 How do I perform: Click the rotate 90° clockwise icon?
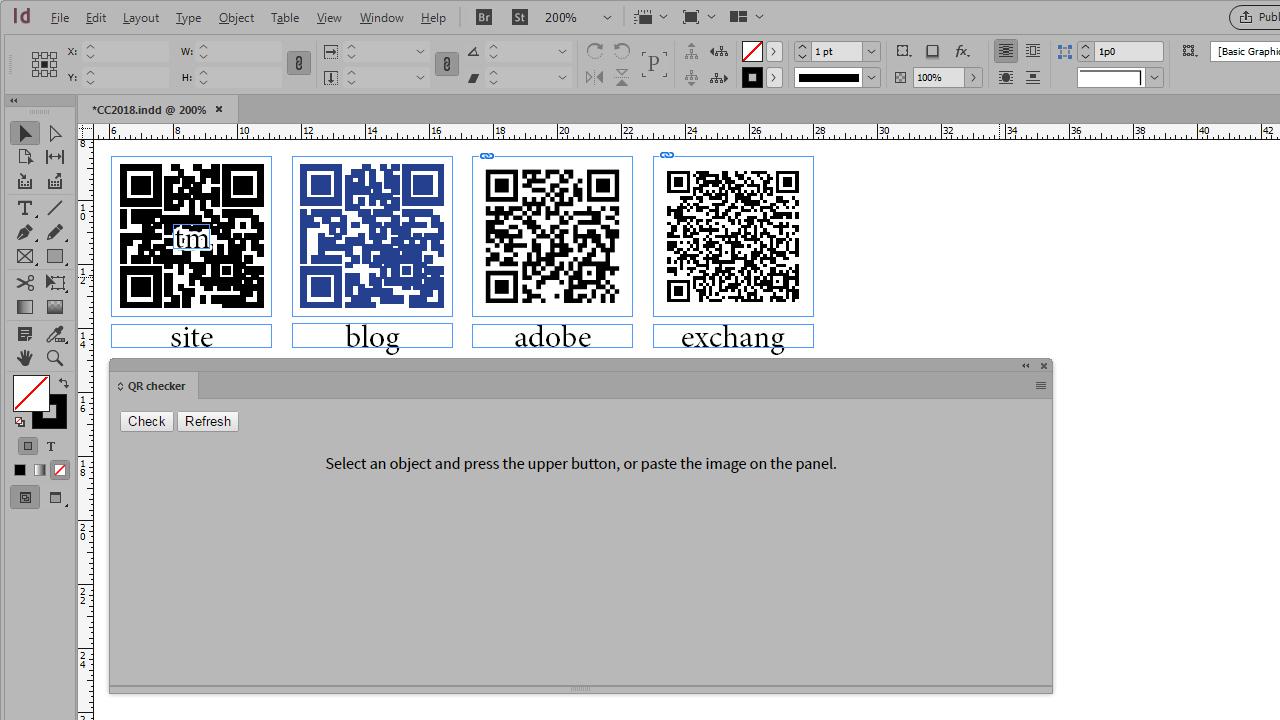(x=595, y=51)
